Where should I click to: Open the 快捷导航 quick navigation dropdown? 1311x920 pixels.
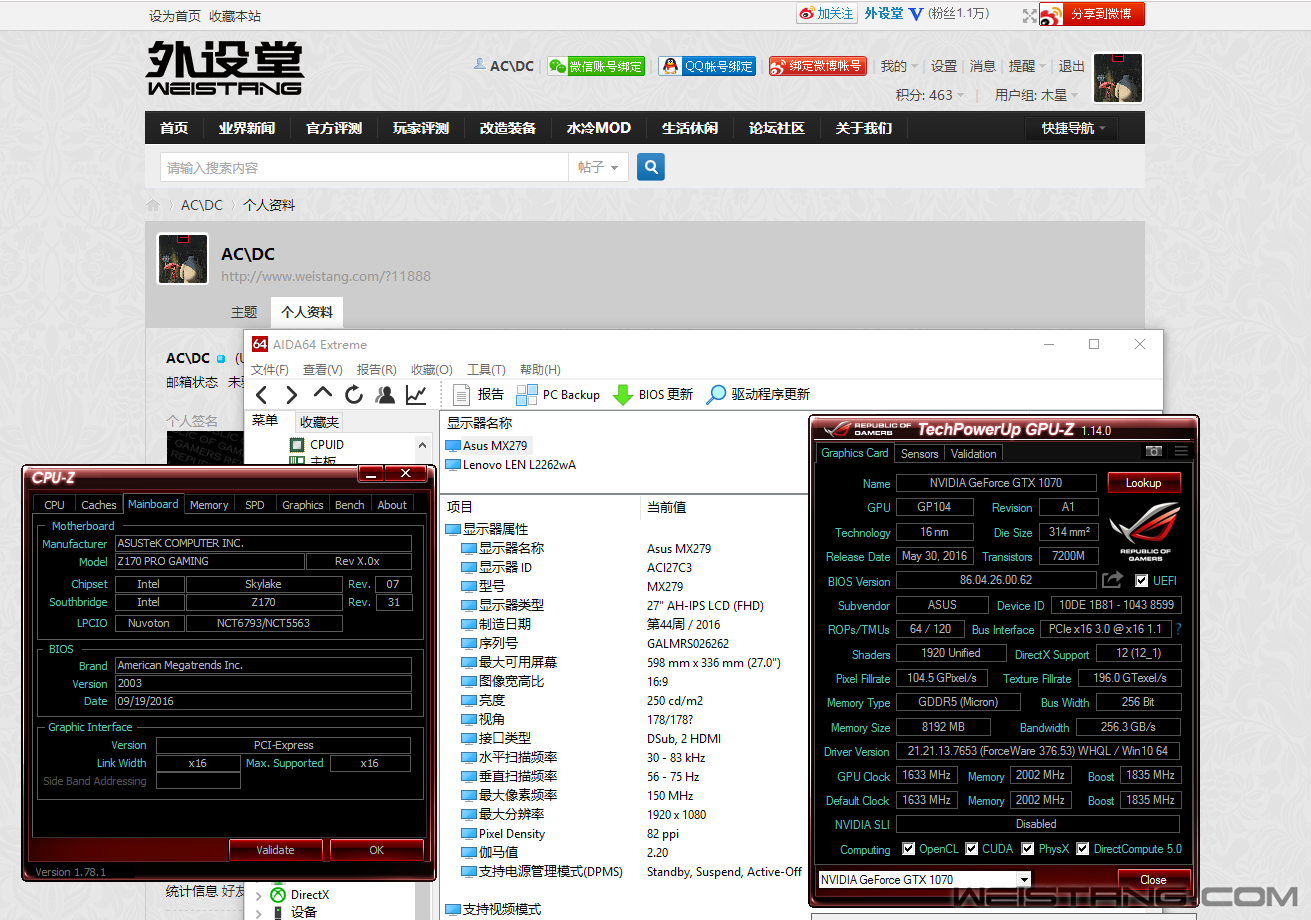coord(1073,128)
